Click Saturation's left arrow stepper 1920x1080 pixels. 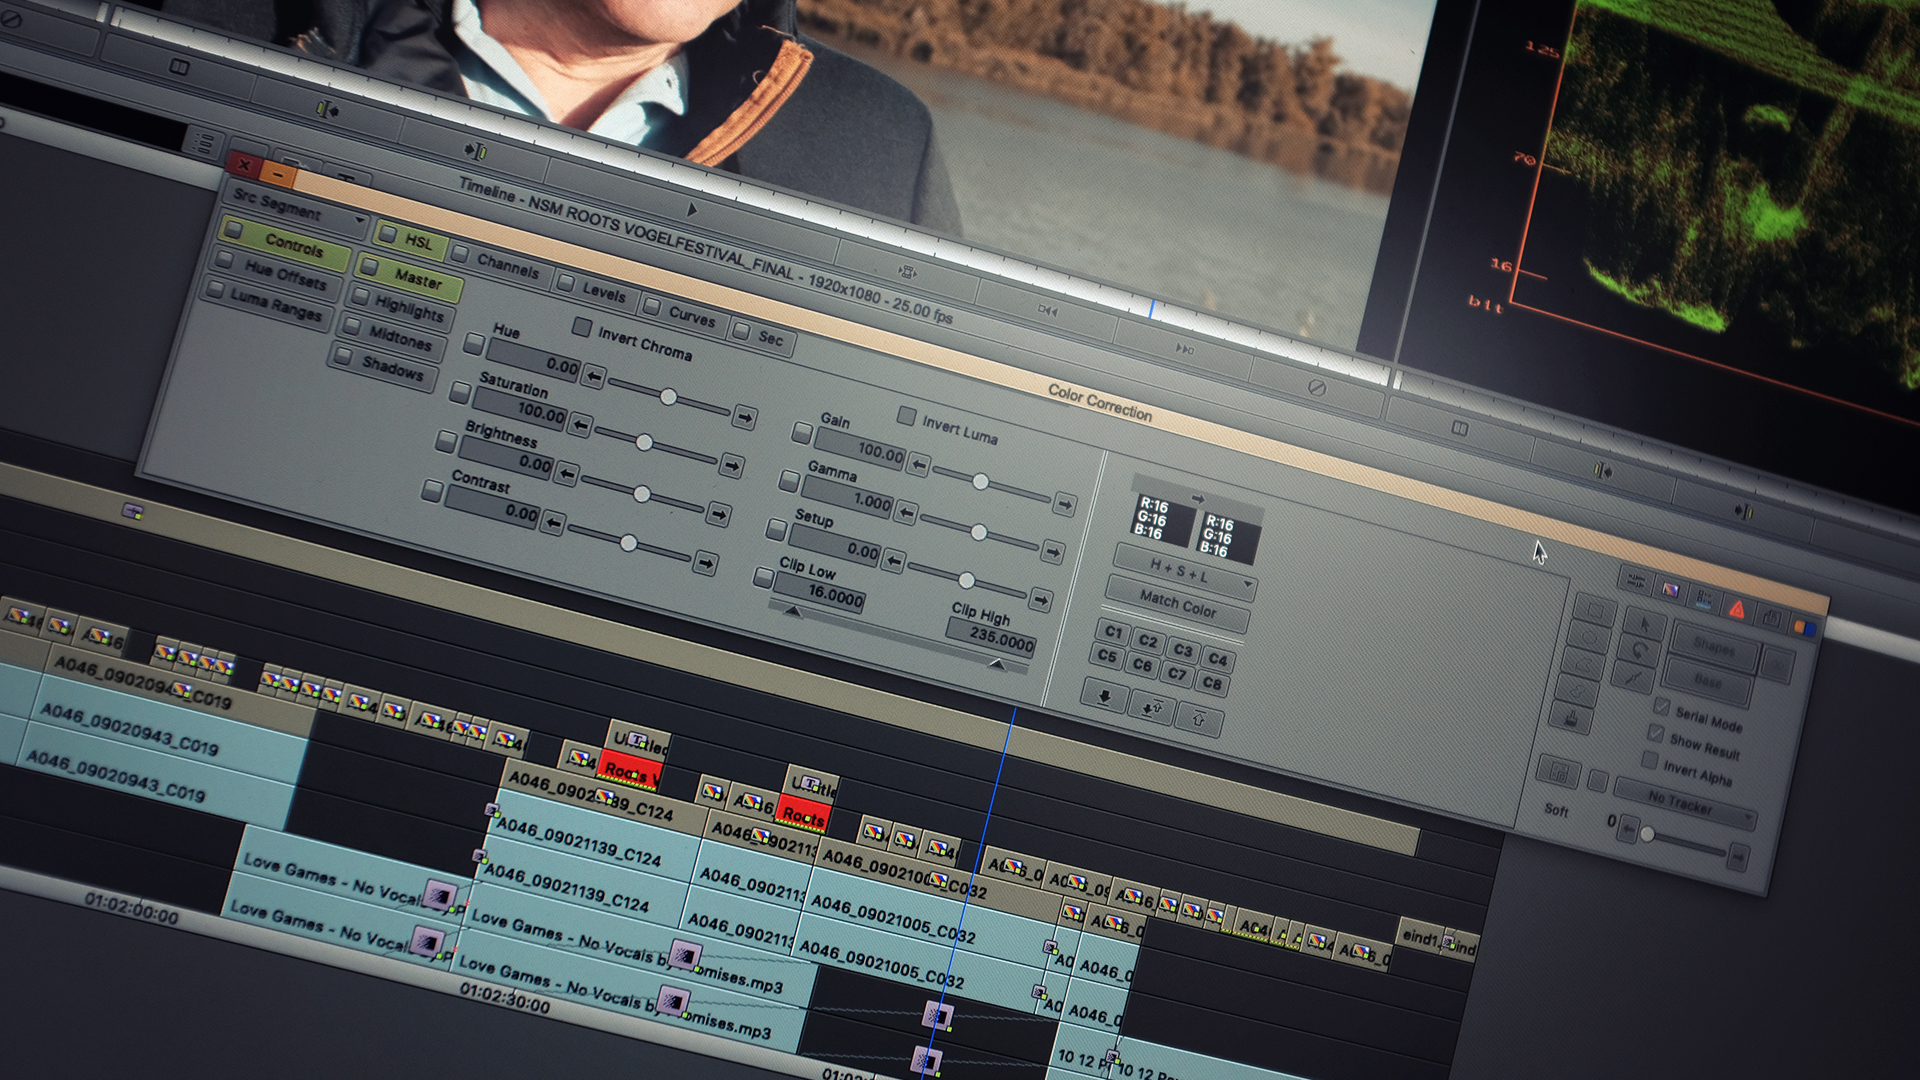pos(580,424)
